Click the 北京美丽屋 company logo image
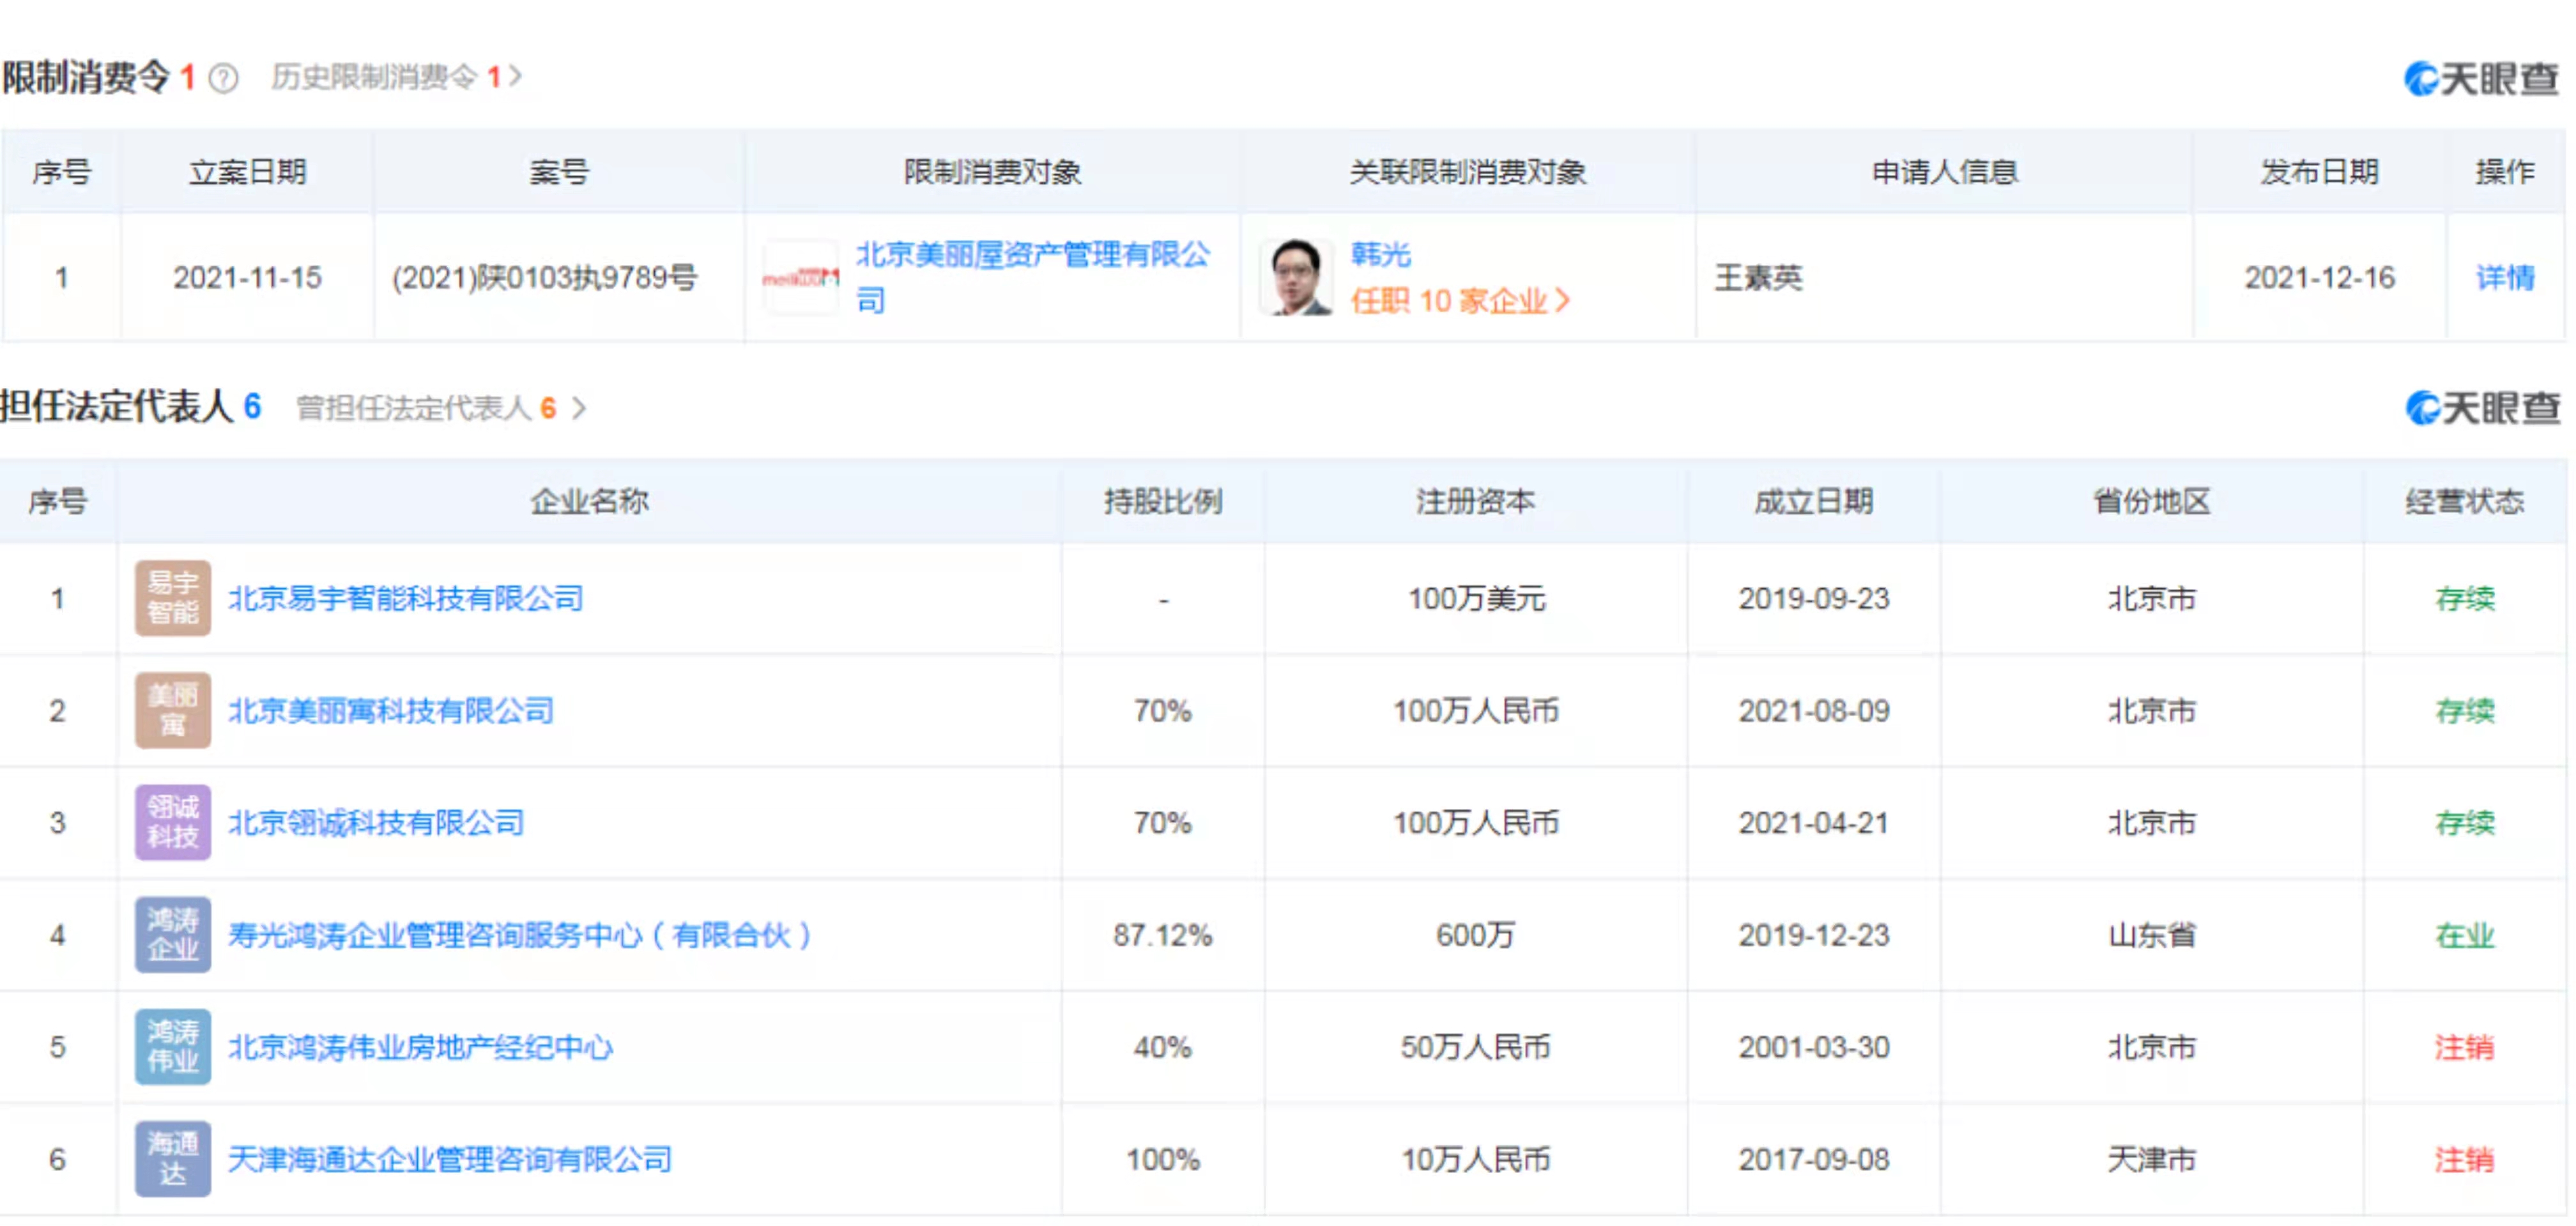 (x=800, y=278)
